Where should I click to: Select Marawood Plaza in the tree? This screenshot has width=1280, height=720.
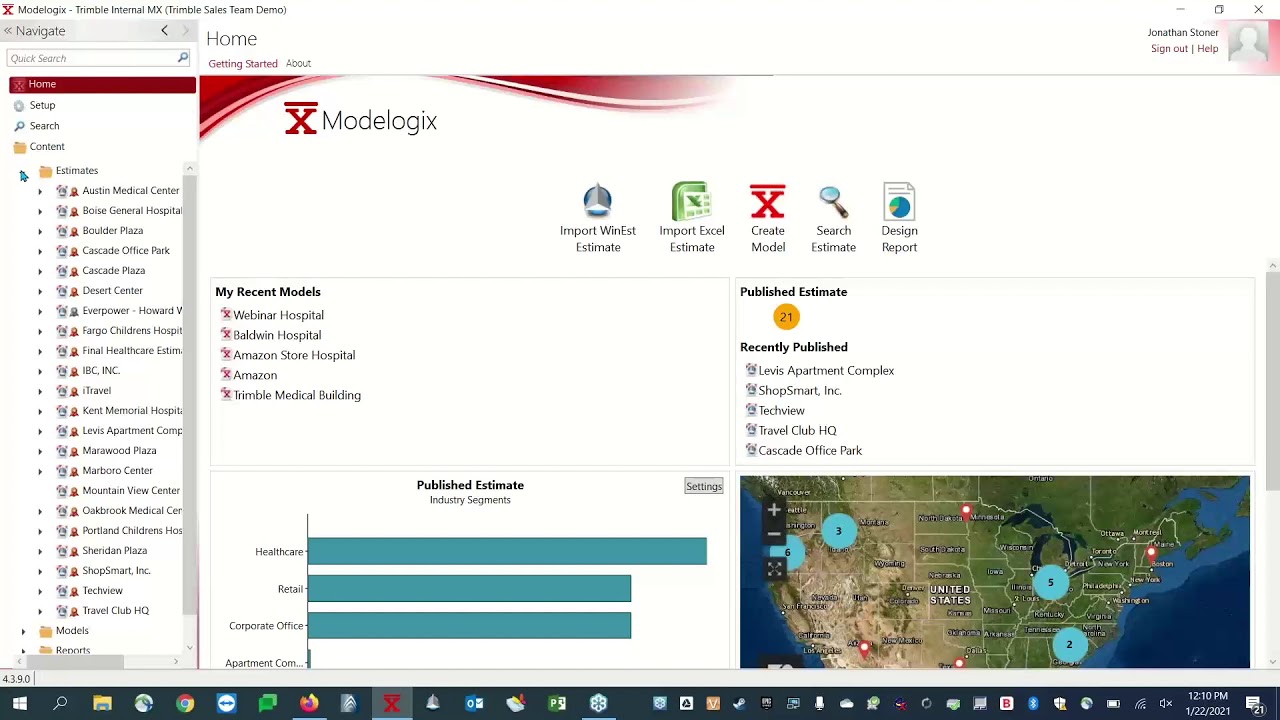coord(119,451)
